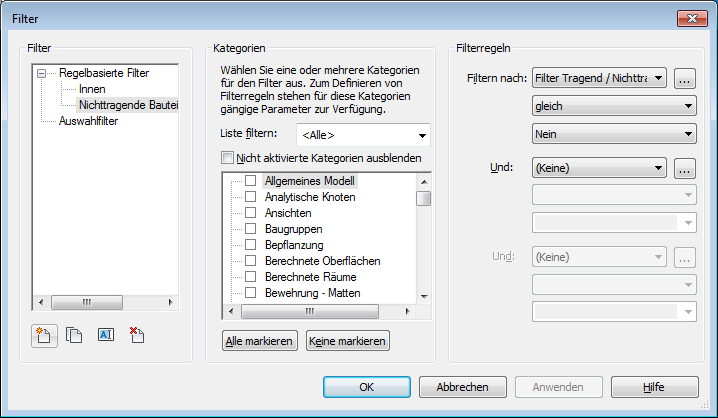Open the Nein value dropdown
The height and width of the screenshot is (418, 718).
coord(614,133)
